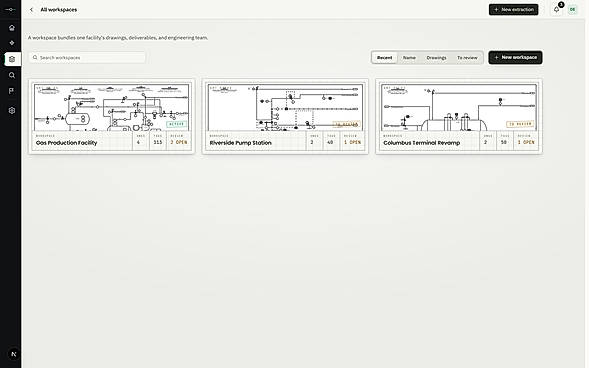Sort workspaces by Recent

tap(384, 57)
